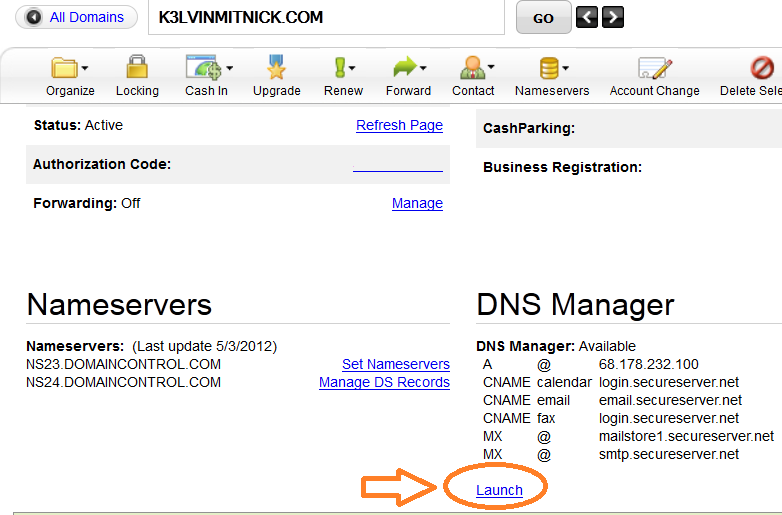Screen dimensions: 782x515
Task: Click mailstore1.secureserver.net MX value
Action: click(686, 436)
